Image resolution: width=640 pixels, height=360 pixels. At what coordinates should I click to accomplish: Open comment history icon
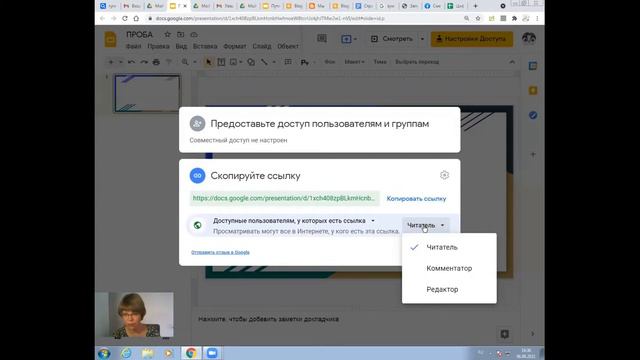(322, 39)
